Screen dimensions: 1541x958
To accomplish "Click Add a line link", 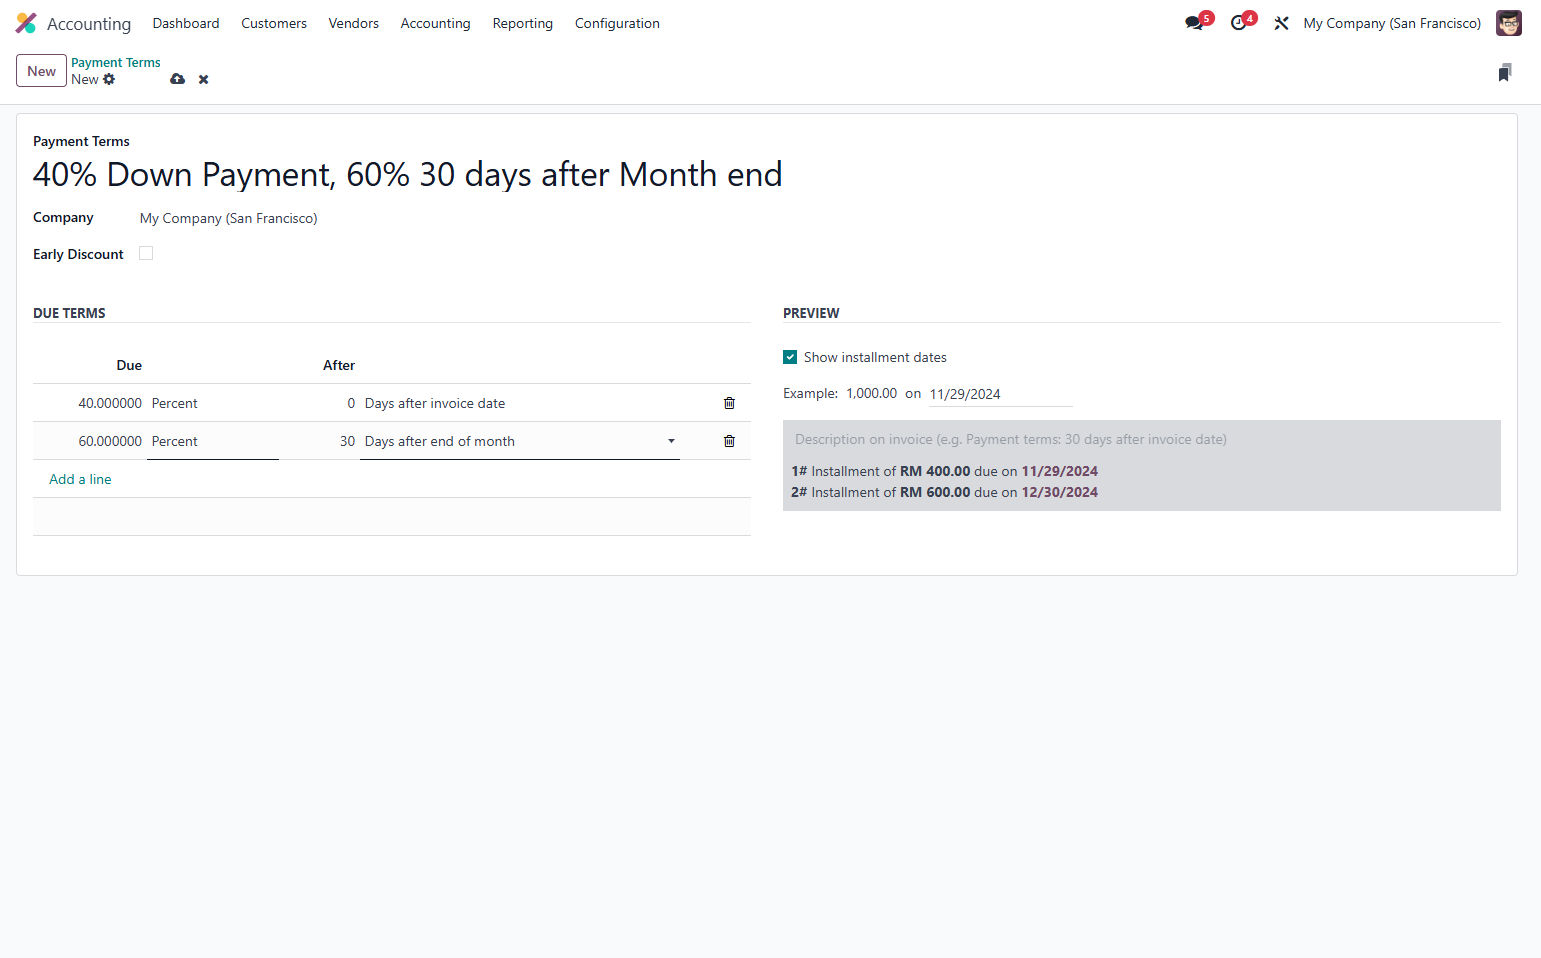I will (80, 479).
